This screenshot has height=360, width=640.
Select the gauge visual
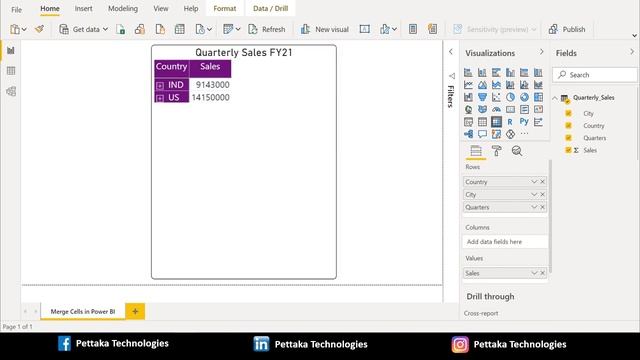(496, 109)
